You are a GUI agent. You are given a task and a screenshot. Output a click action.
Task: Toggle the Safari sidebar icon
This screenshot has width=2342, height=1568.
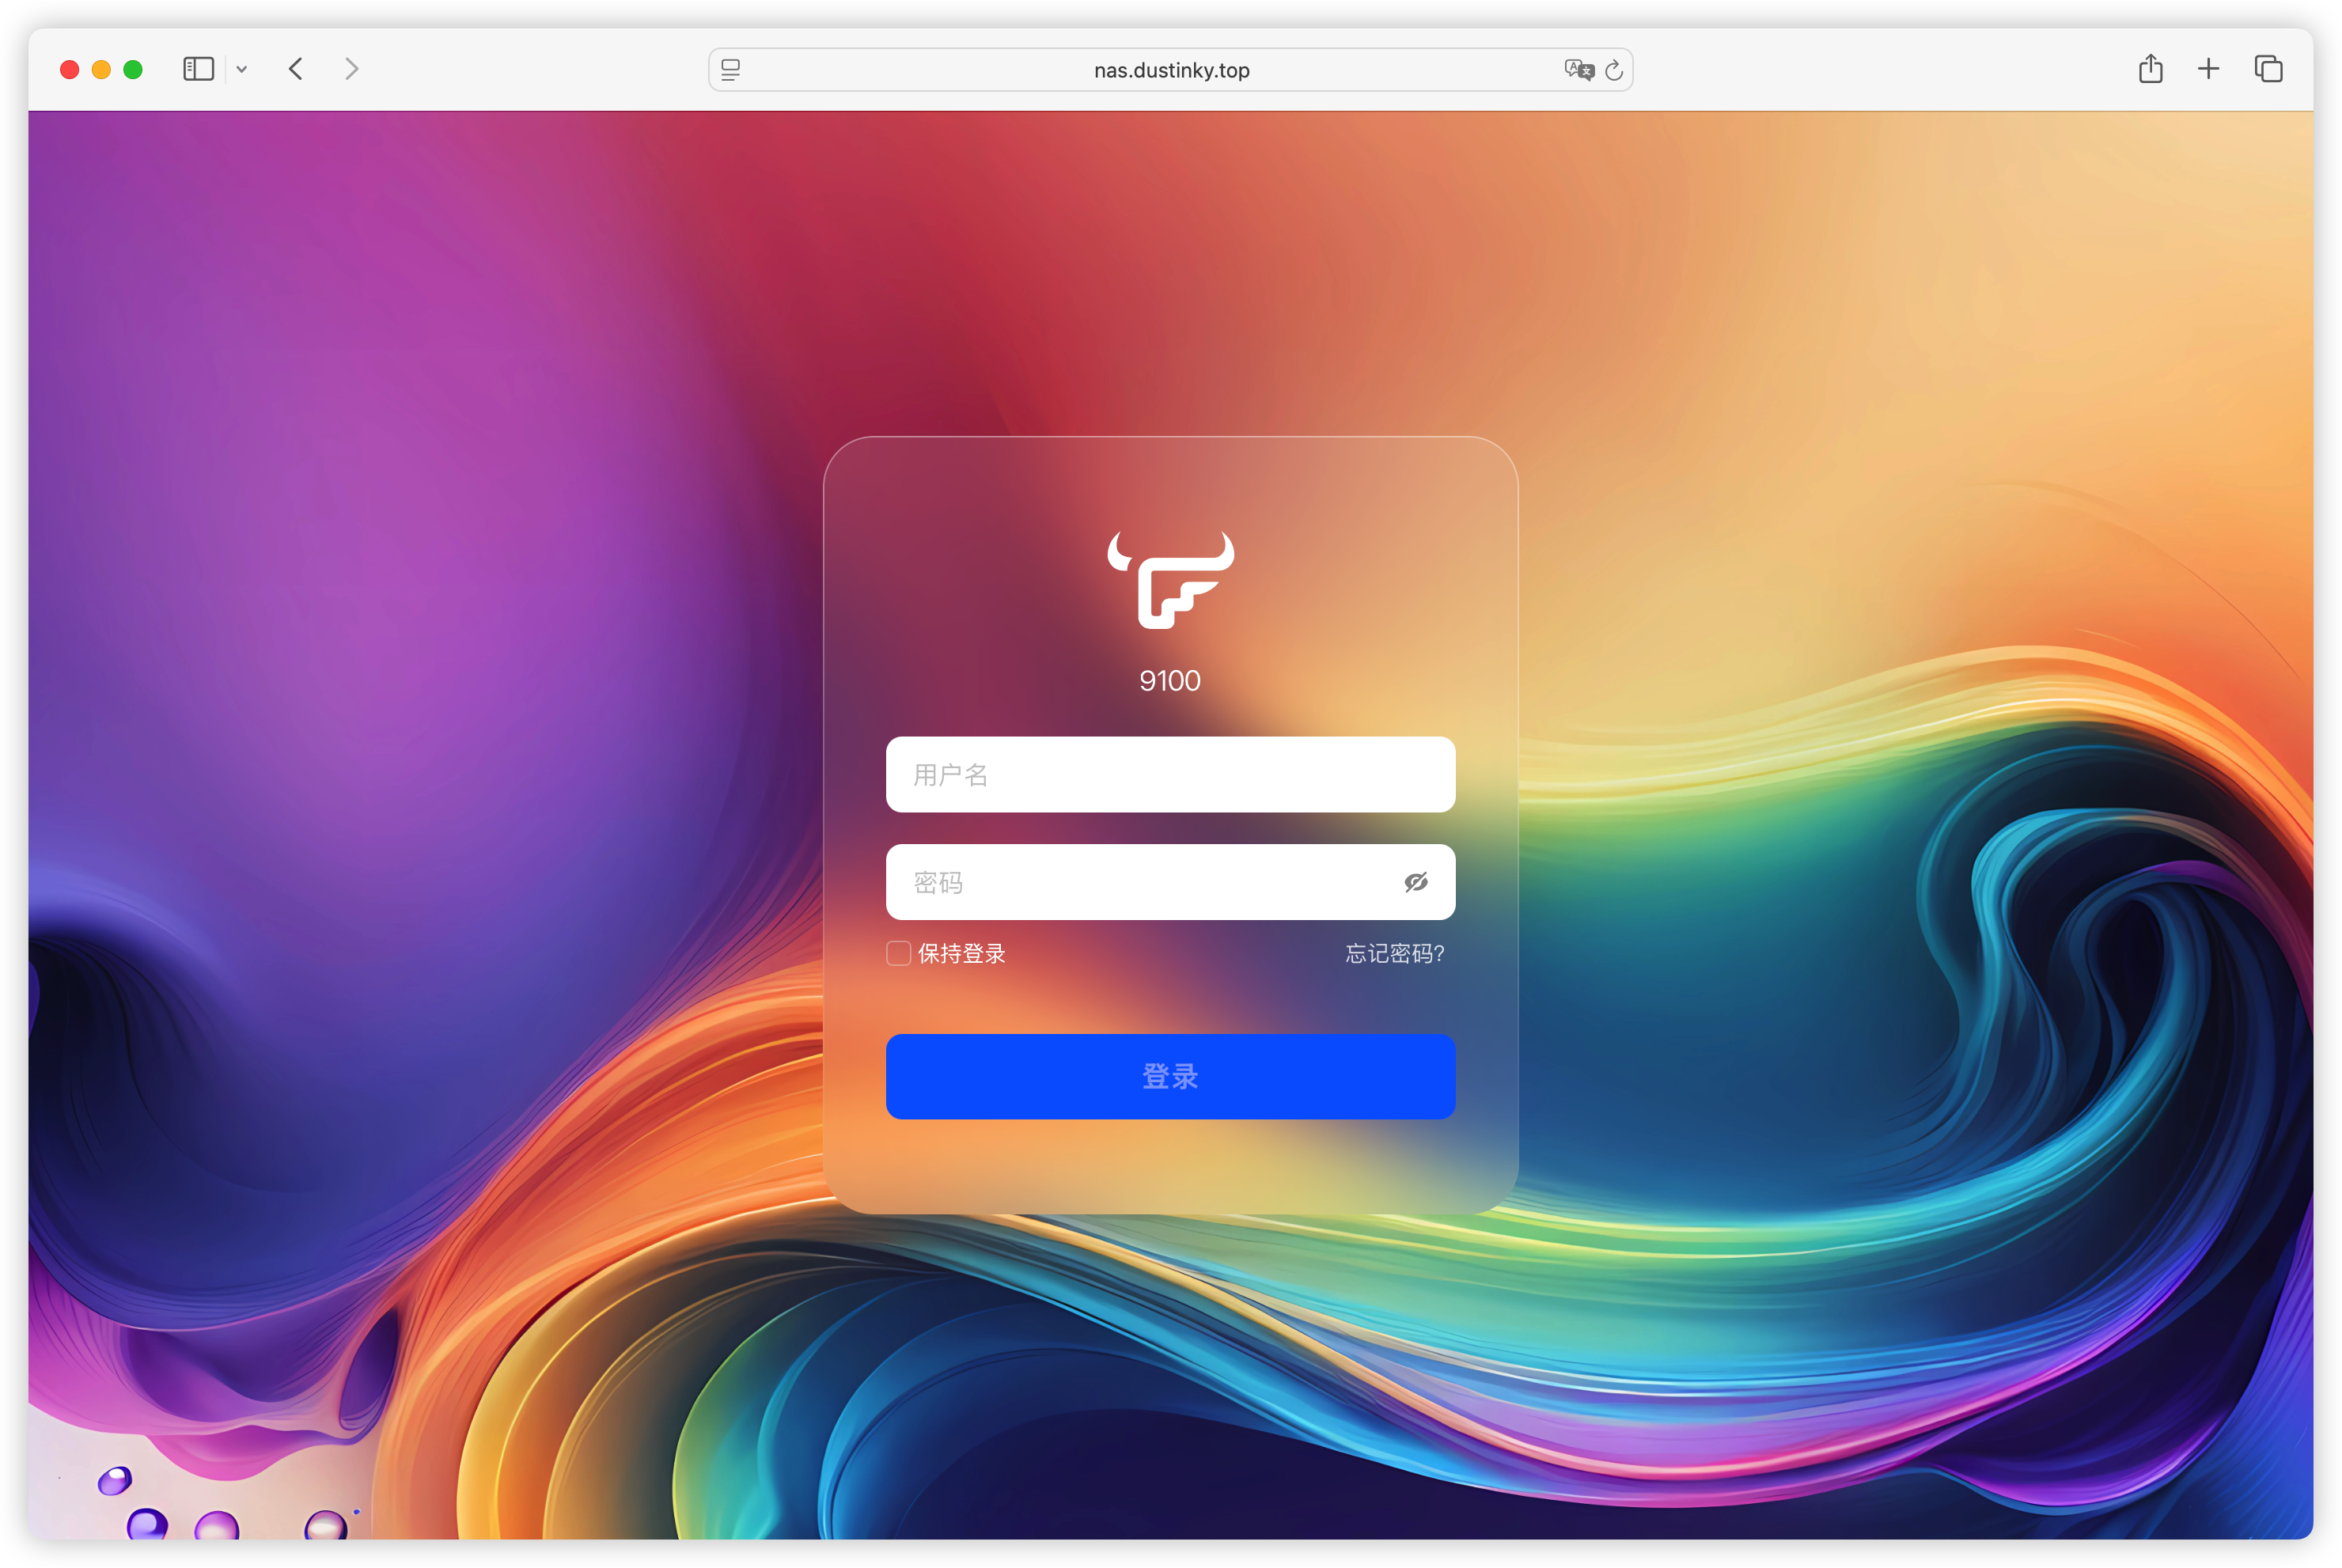point(199,69)
